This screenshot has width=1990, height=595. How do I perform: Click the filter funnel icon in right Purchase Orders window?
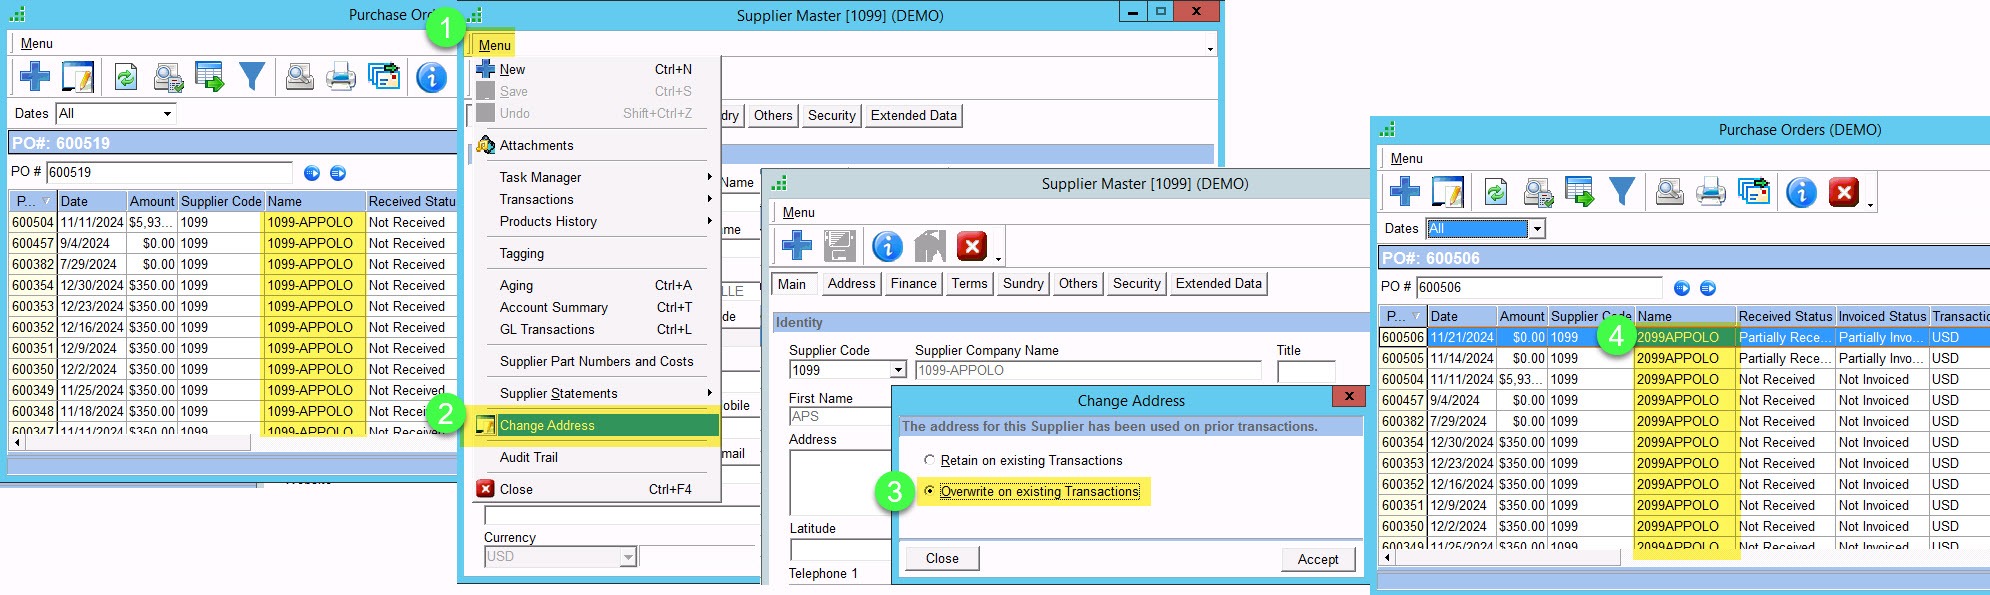pos(1621,191)
